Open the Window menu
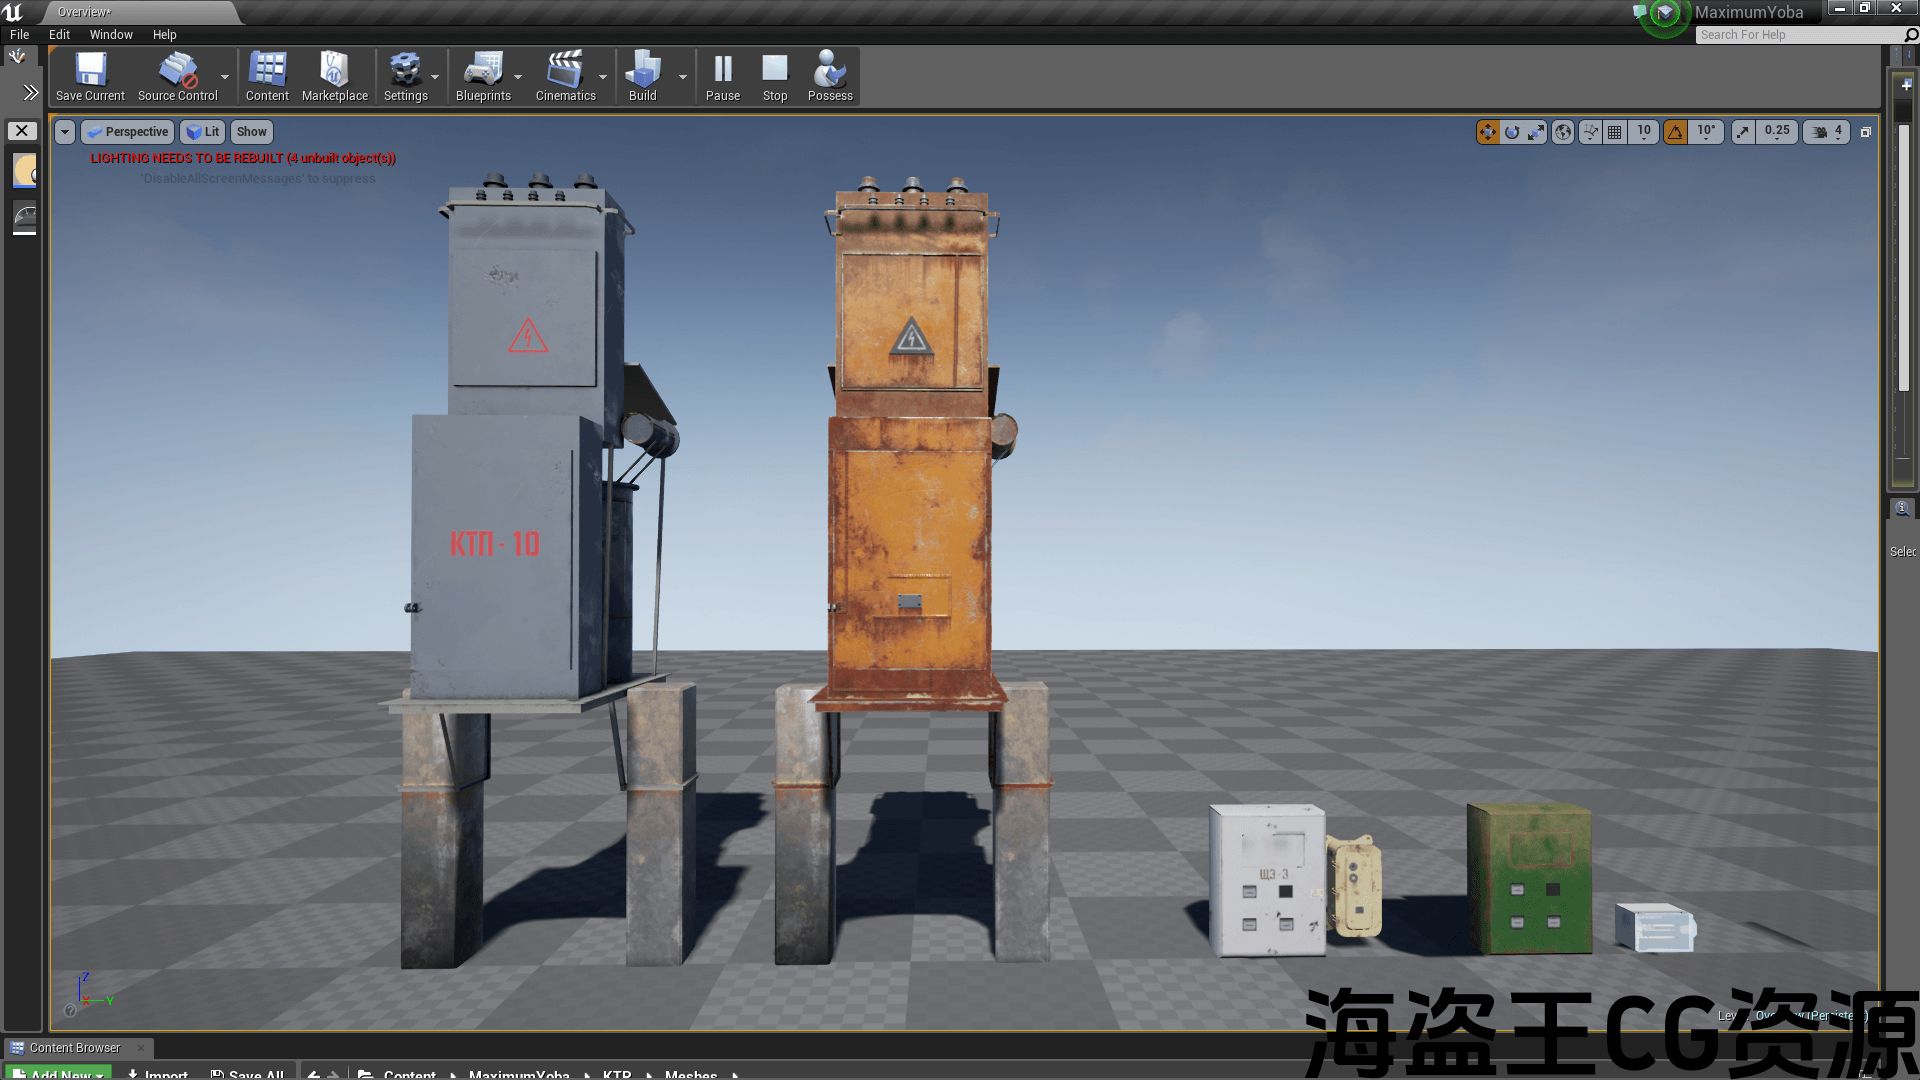 111,34
